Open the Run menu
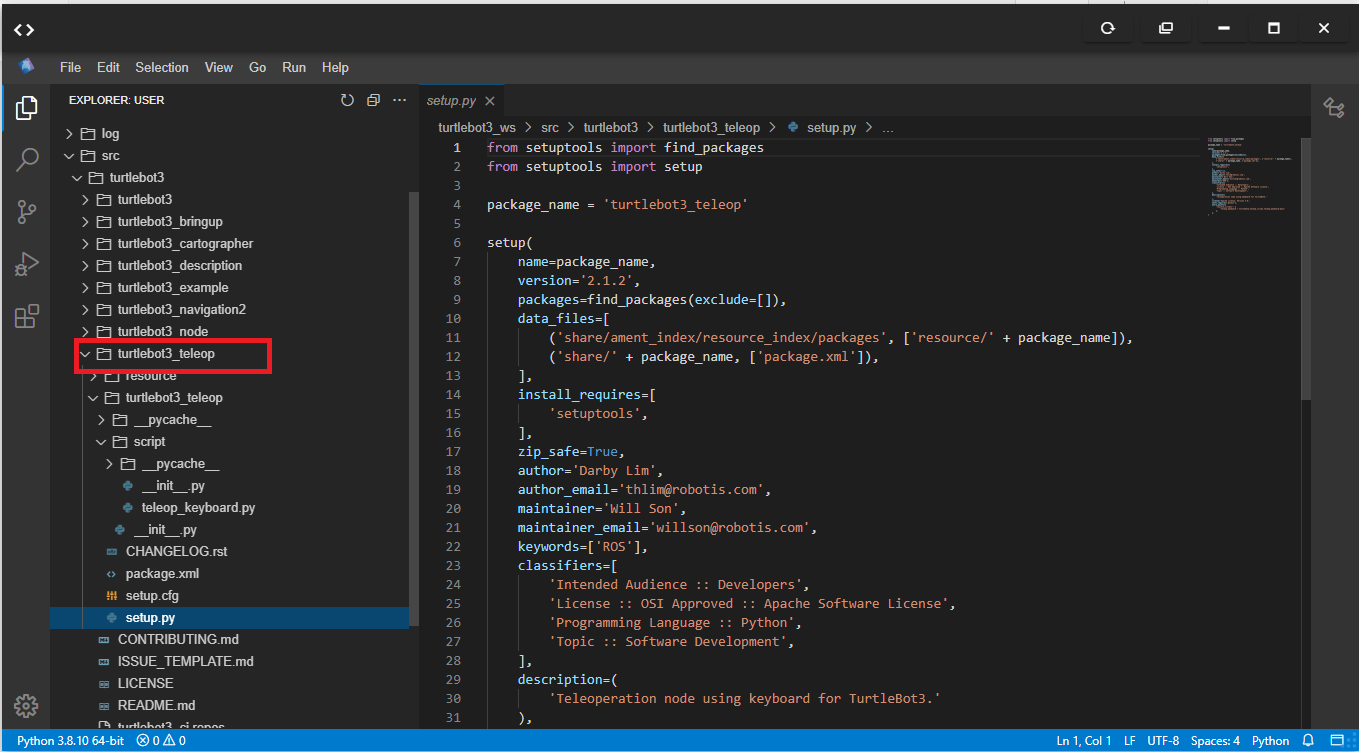 point(294,68)
